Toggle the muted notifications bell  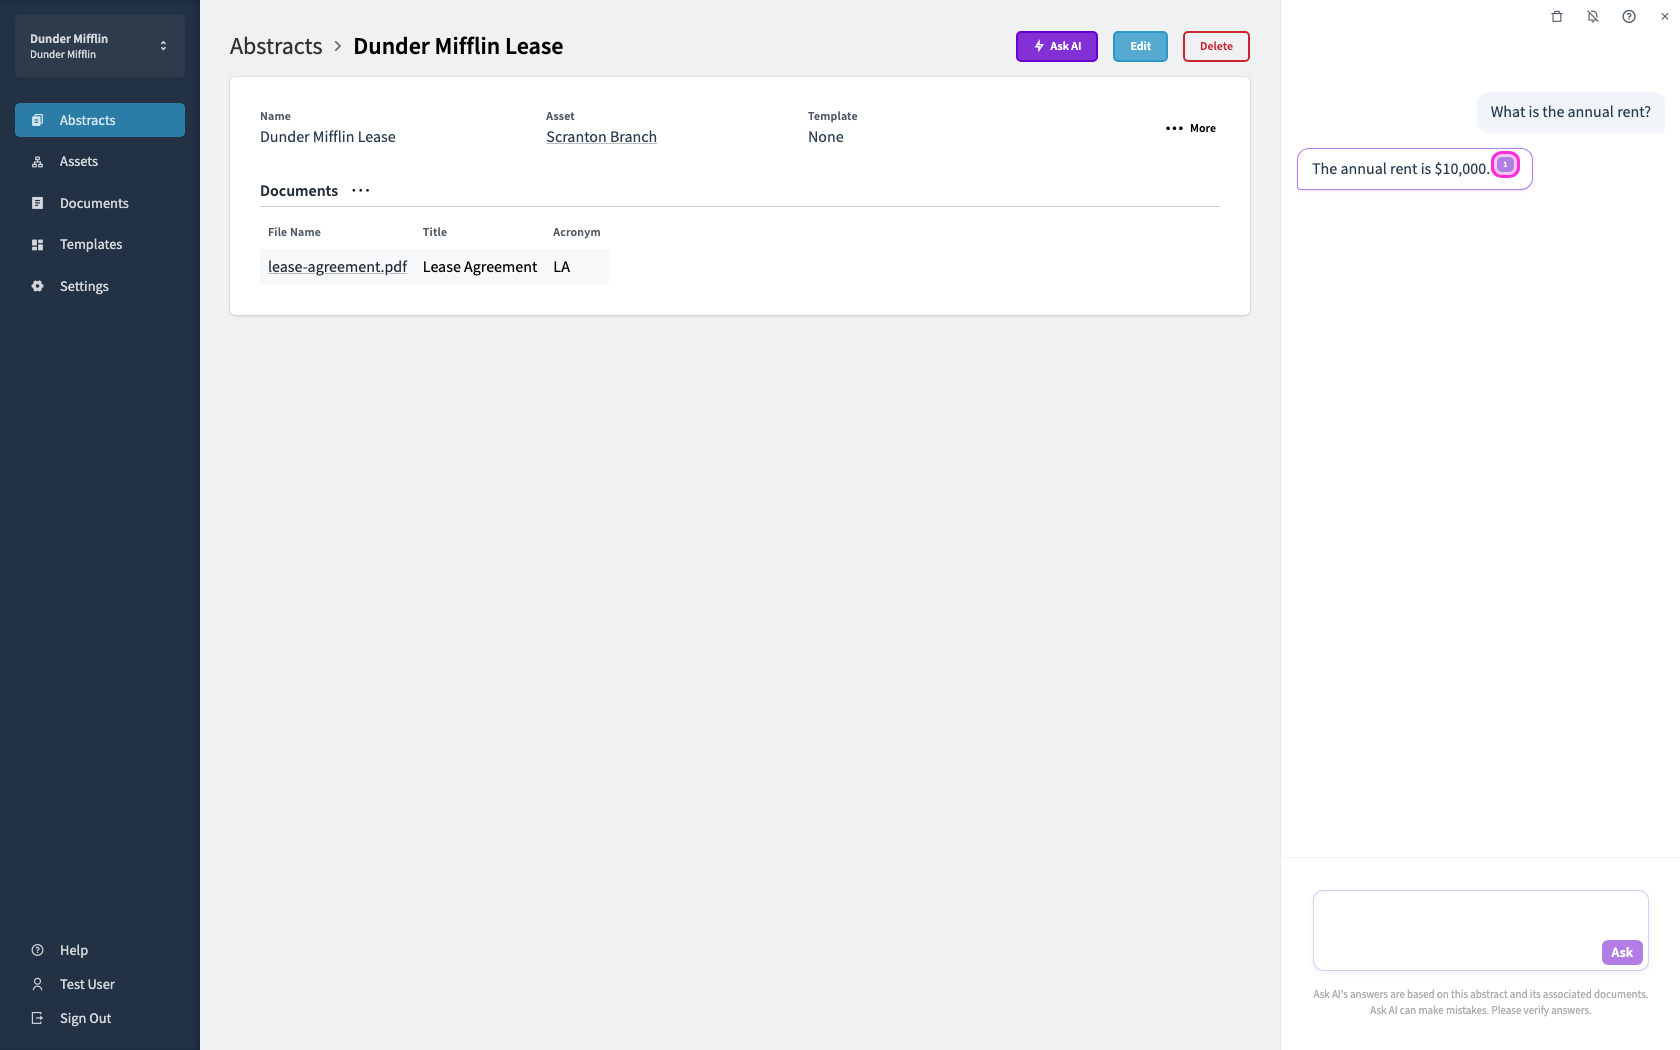1593,16
